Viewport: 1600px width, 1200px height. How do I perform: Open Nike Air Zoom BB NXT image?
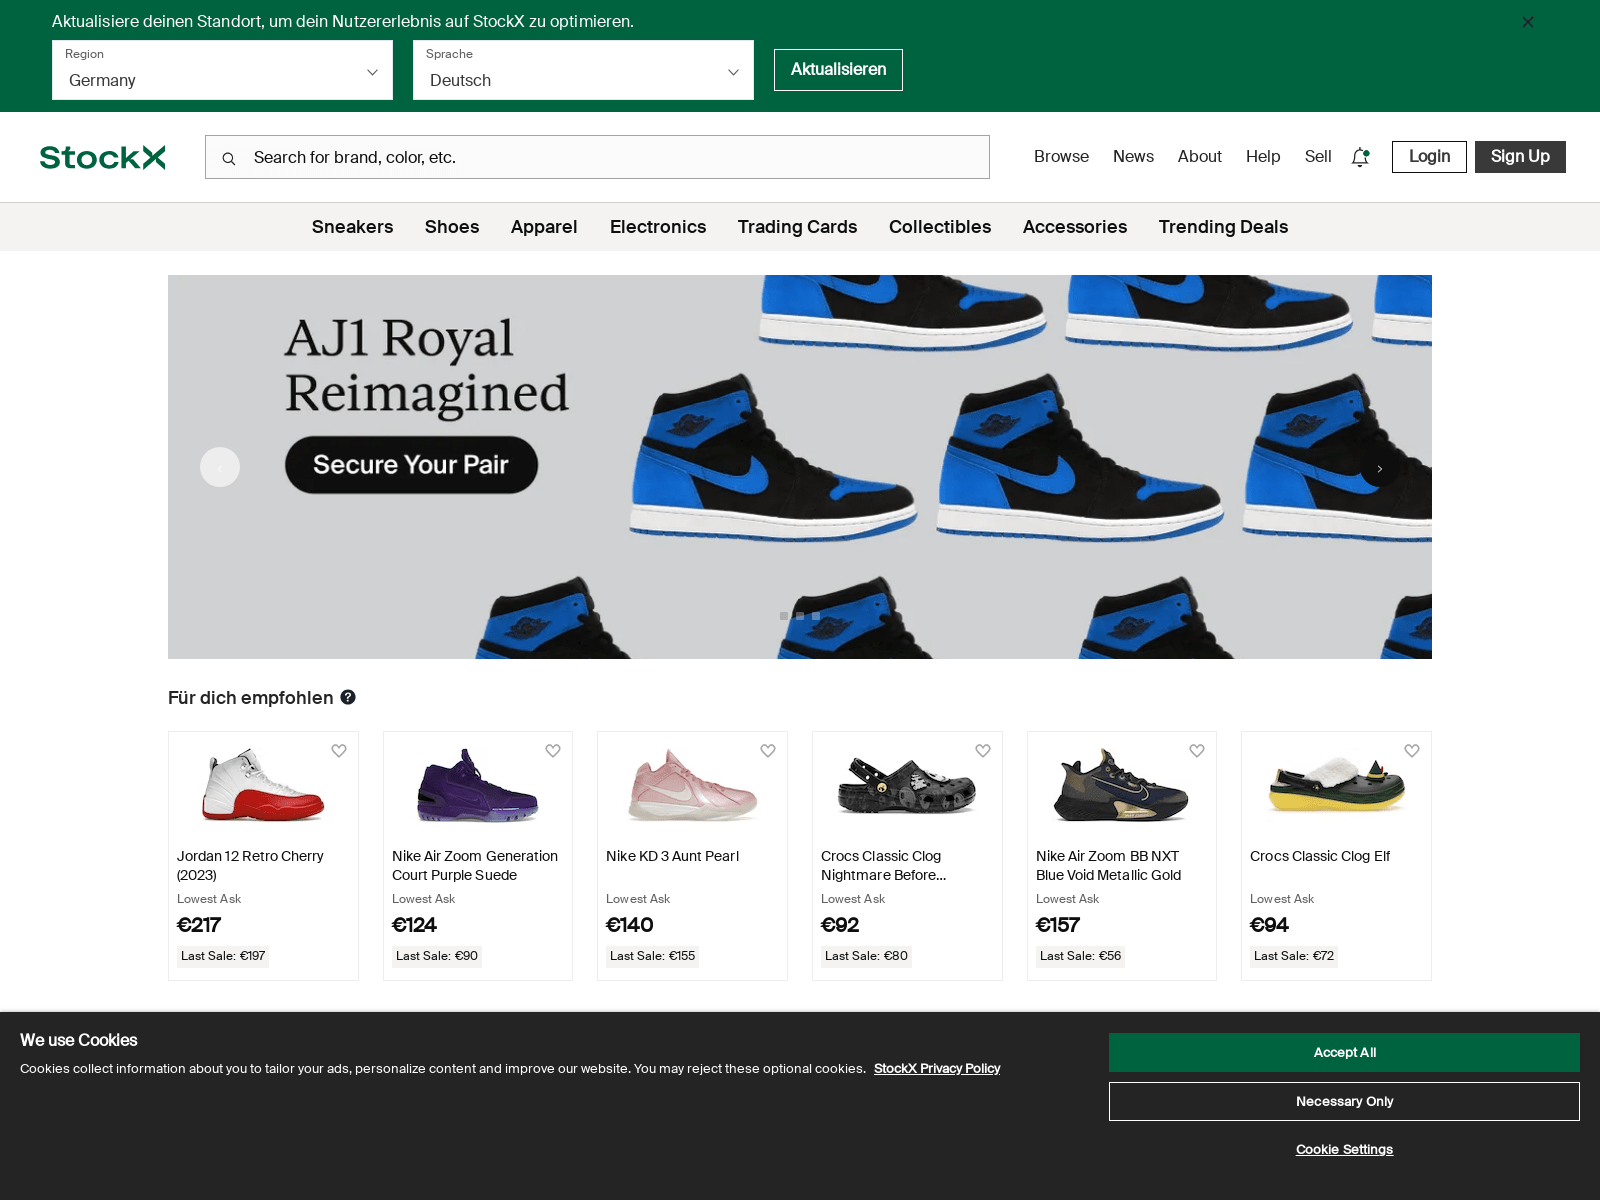tap(1121, 785)
